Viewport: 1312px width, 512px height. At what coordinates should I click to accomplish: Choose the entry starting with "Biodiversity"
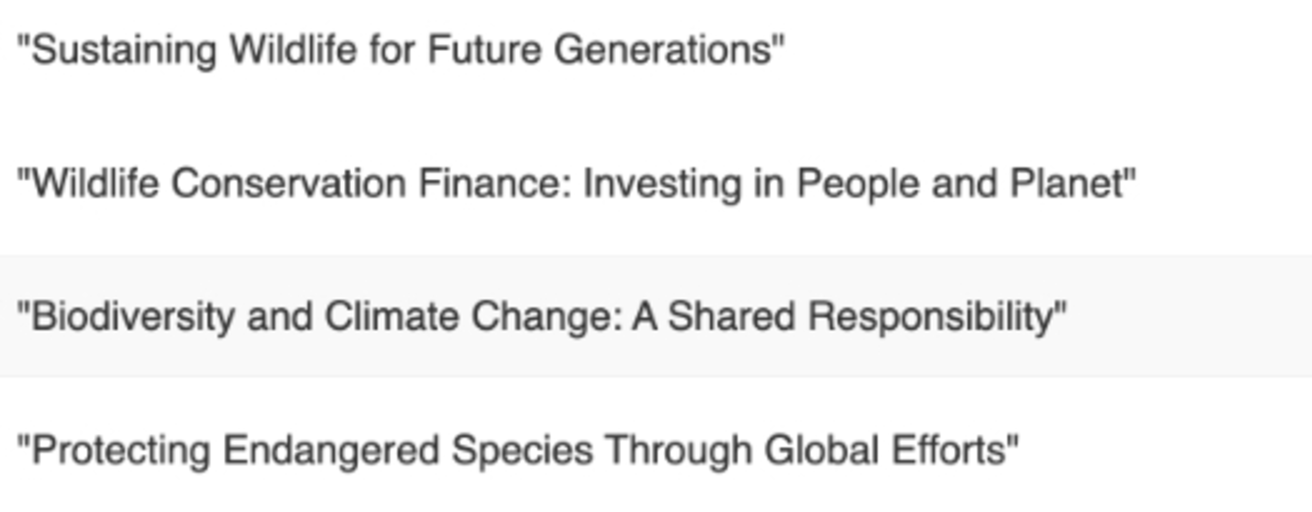tap(656, 316)
